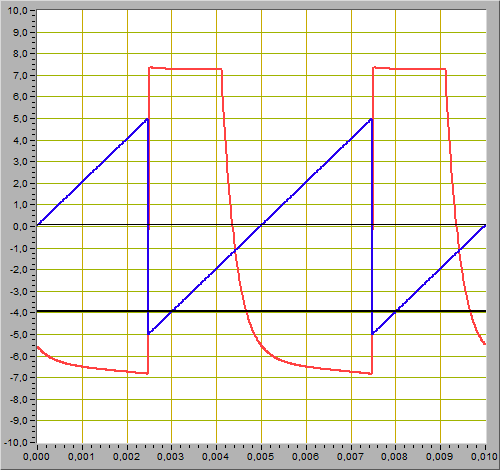Click the -10,0 y-axis label
This screenshot has width=500, height=470.
click(16, 443)
